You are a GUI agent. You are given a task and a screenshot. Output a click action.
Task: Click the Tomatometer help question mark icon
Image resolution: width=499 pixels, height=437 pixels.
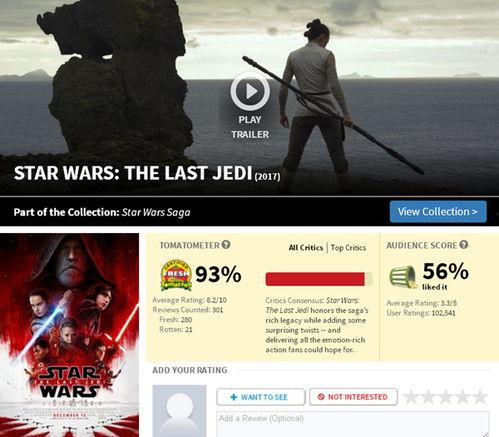point(226,245)
